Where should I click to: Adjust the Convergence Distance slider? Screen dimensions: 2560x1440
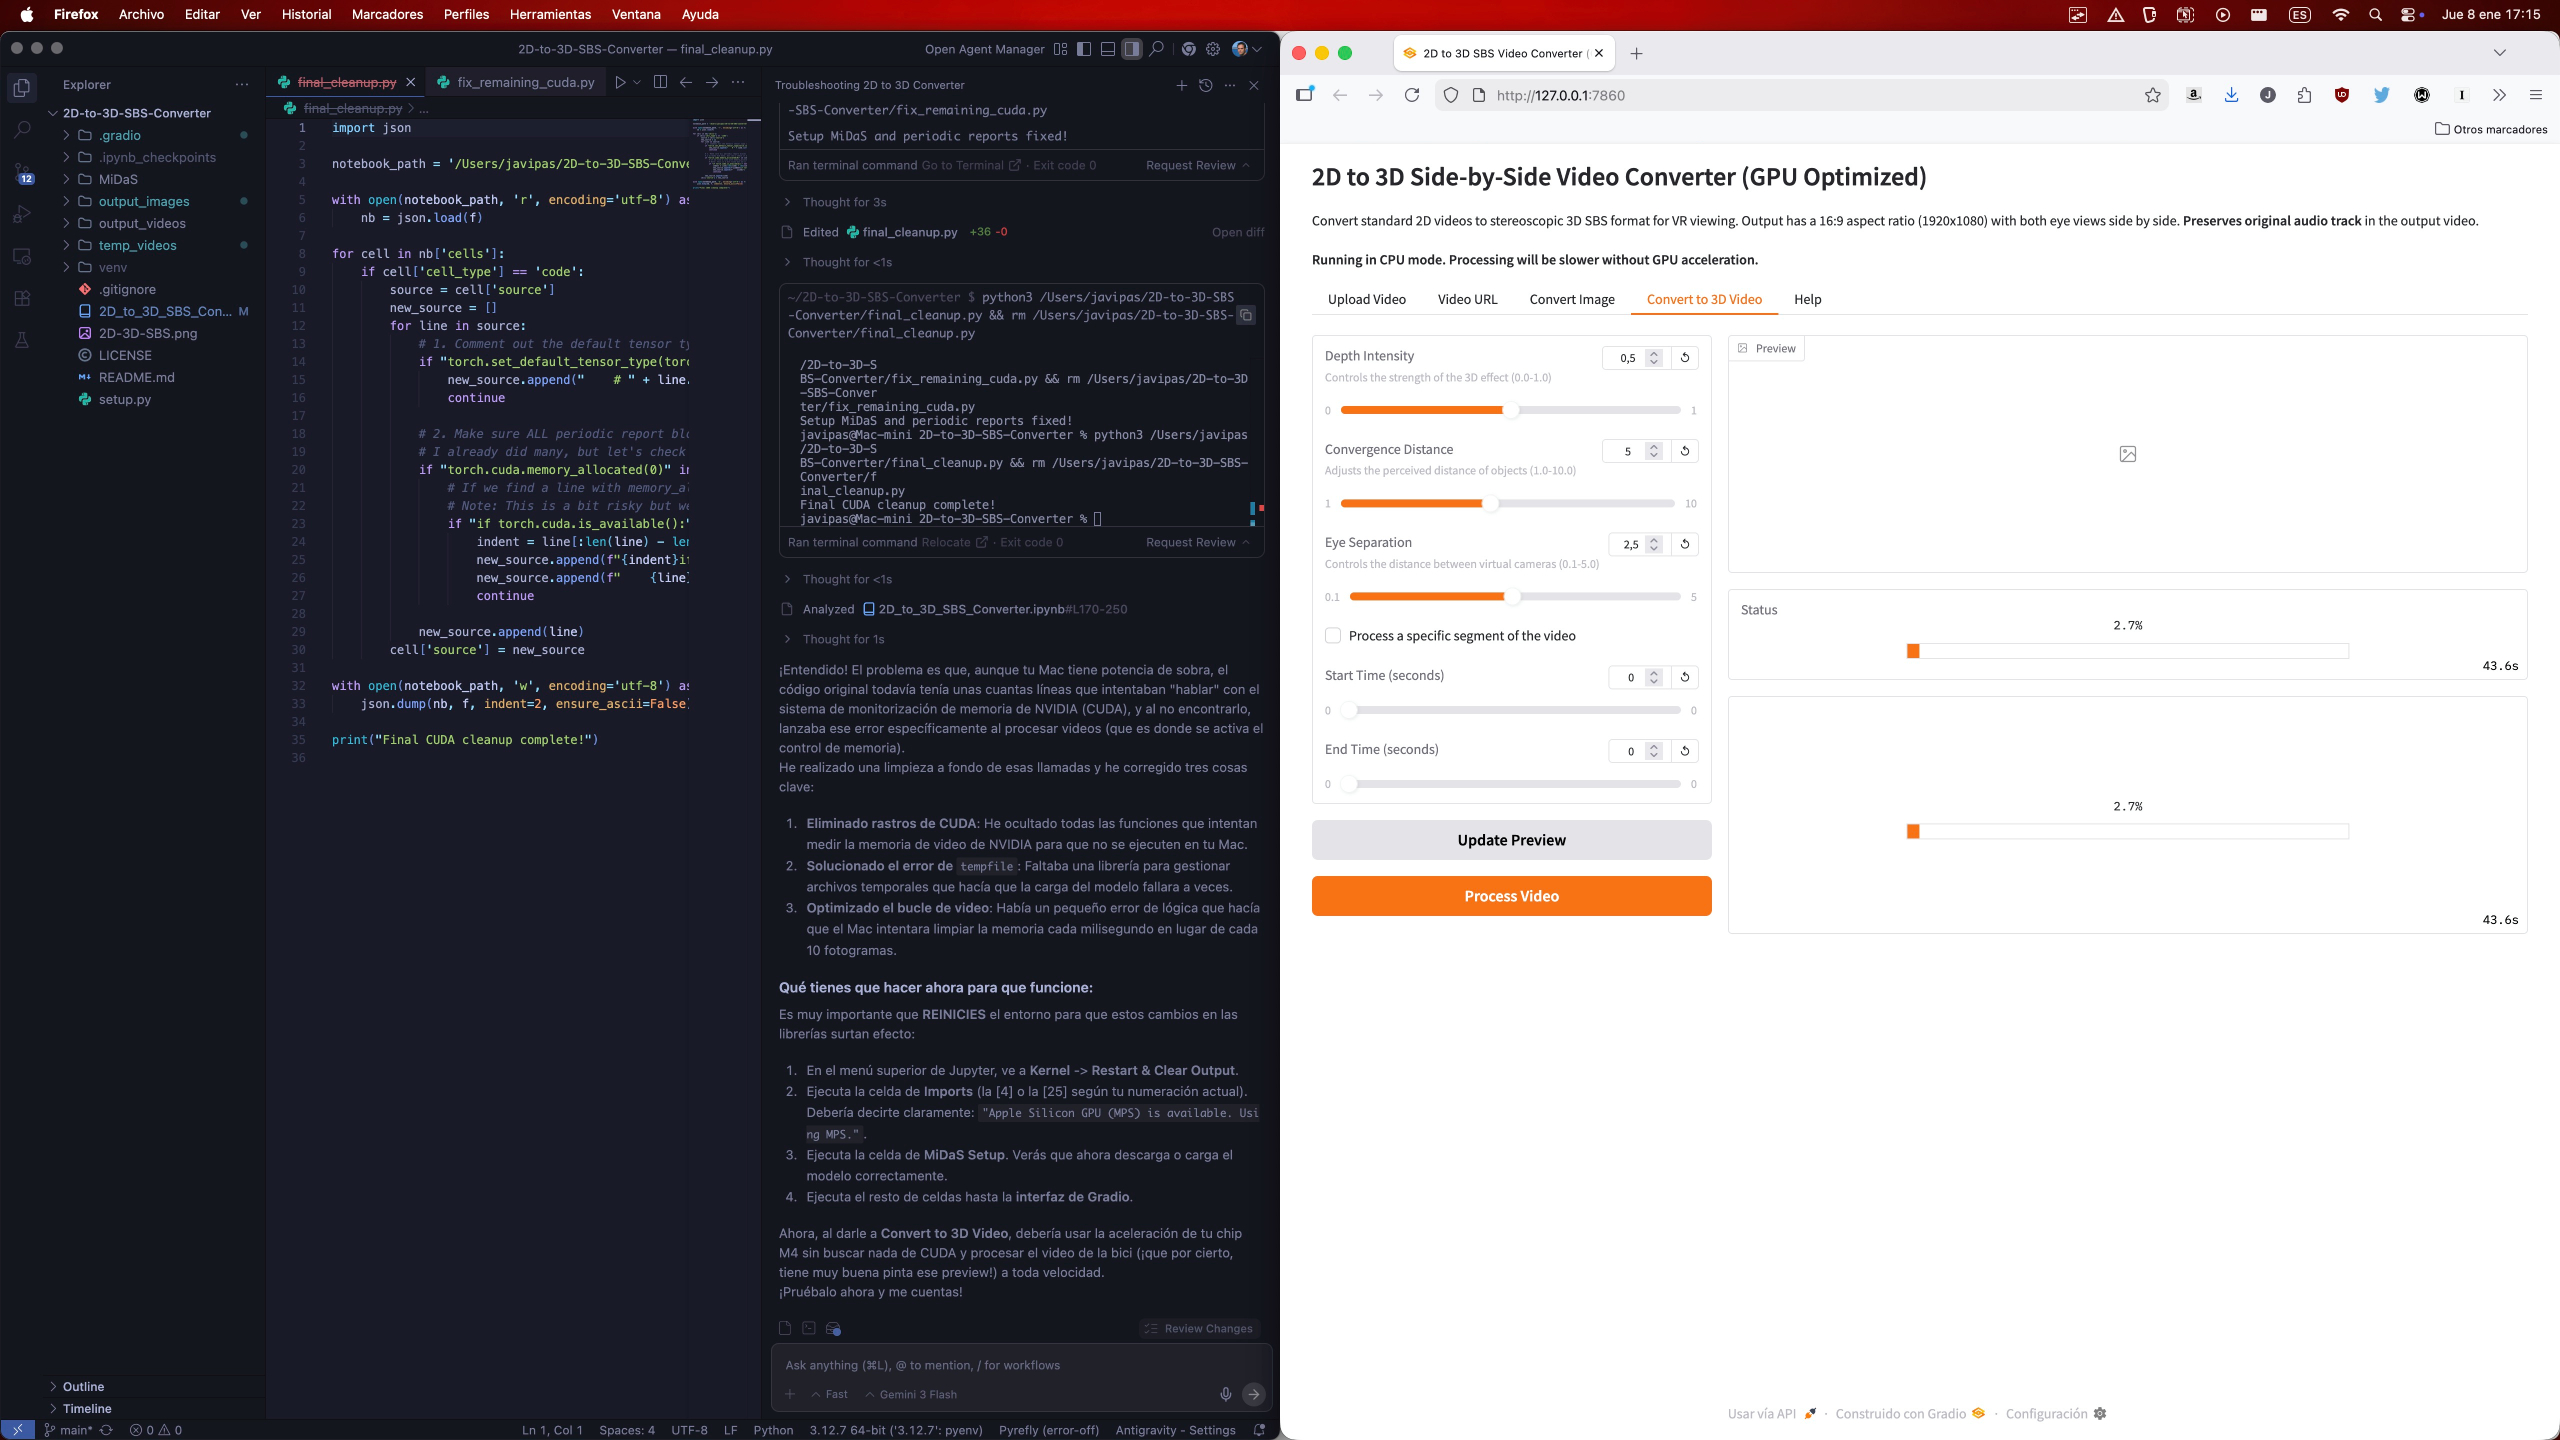(x=1490, y=503)
